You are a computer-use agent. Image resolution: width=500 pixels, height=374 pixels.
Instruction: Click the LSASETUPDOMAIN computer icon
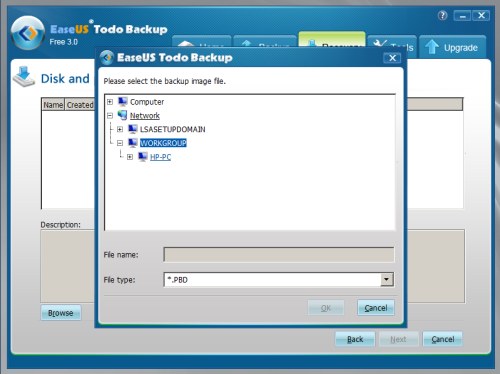[133, 129]
